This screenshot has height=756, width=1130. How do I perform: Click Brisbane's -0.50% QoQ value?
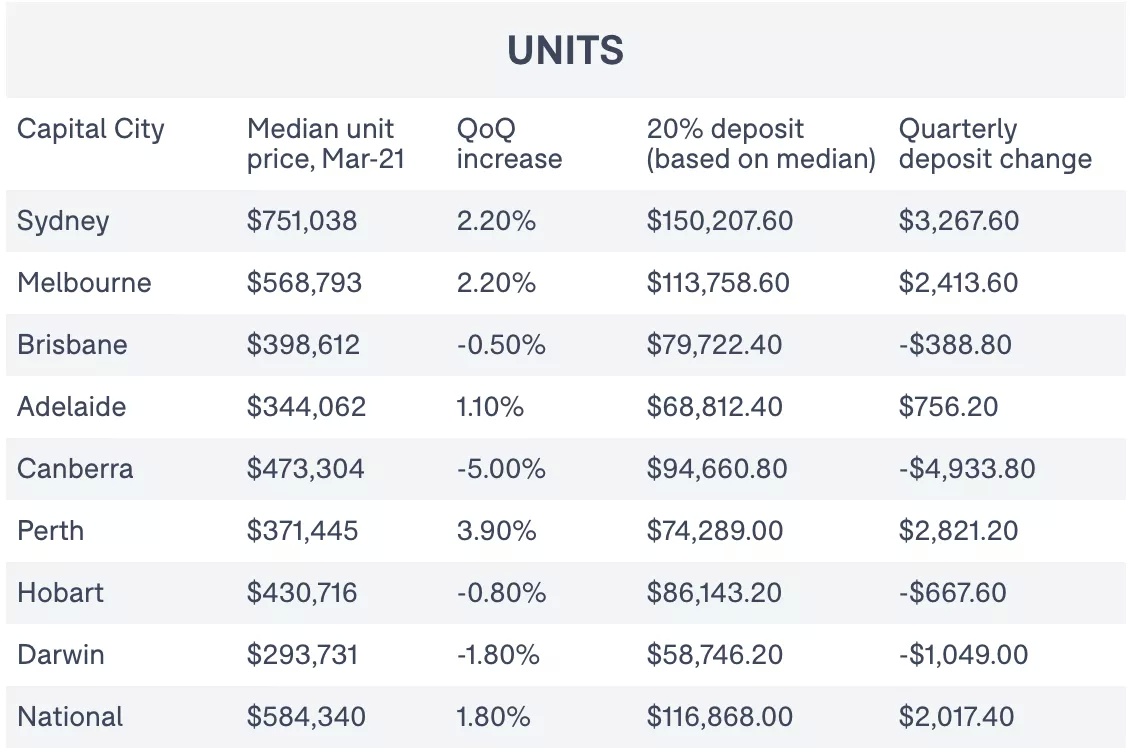tap(501, 344)
